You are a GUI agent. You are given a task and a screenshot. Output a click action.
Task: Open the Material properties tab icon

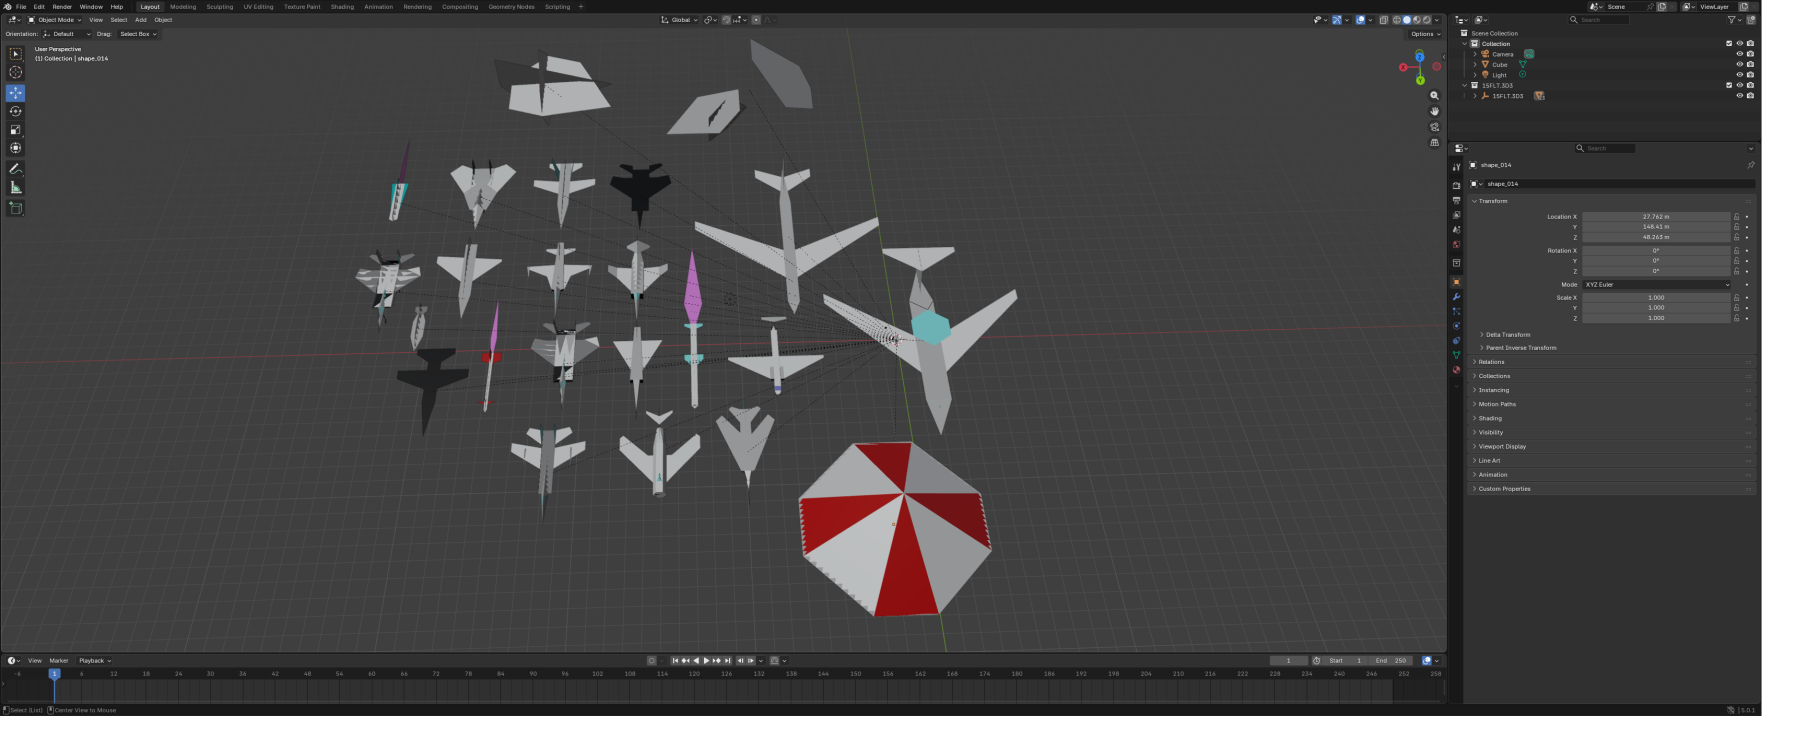click(x=1456, y=370)
